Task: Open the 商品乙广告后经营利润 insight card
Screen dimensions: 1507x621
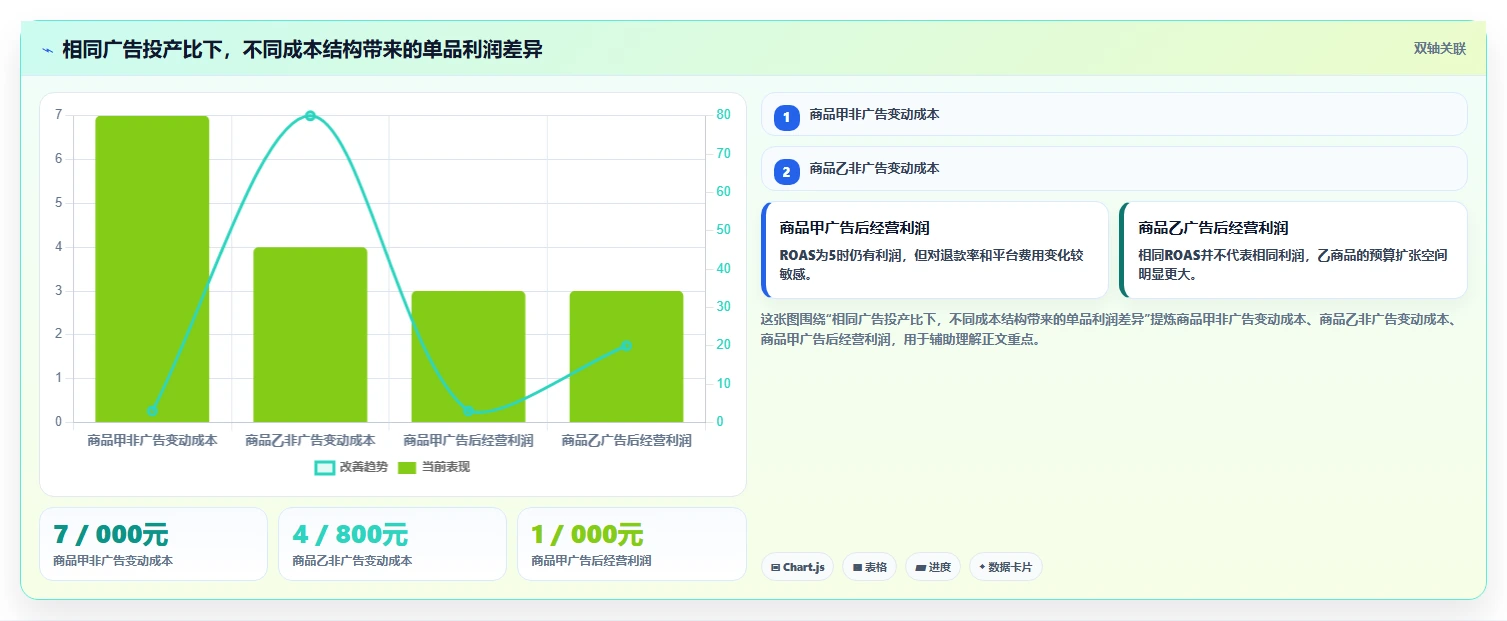Action: click(x=1294, y=250)
